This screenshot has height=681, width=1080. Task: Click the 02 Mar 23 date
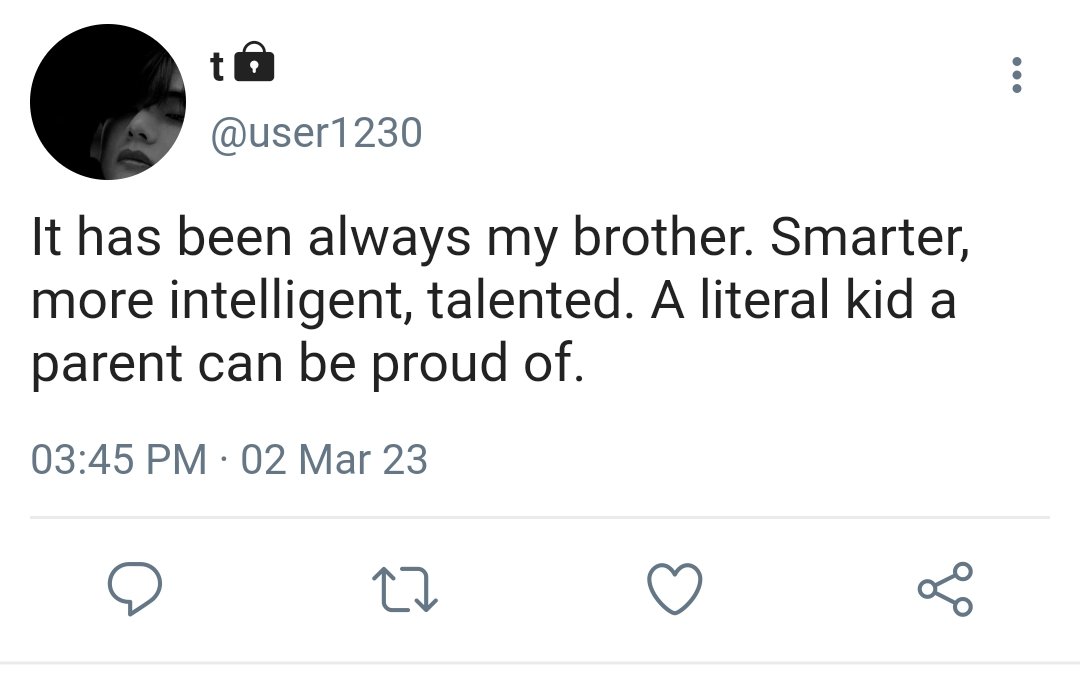point(334,459)
